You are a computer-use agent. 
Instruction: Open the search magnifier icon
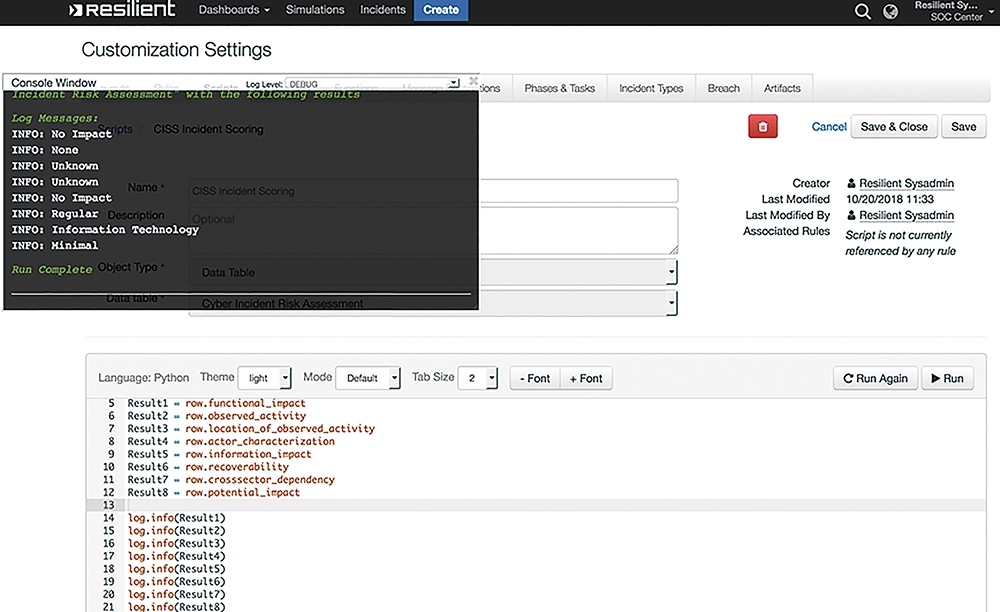[x=862, y=11]
